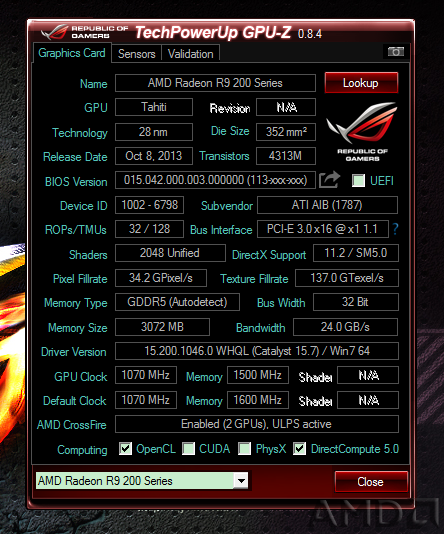444x534 pixels.
Task: Click the BIOS export share arrow icon
Action: [330, 179]
